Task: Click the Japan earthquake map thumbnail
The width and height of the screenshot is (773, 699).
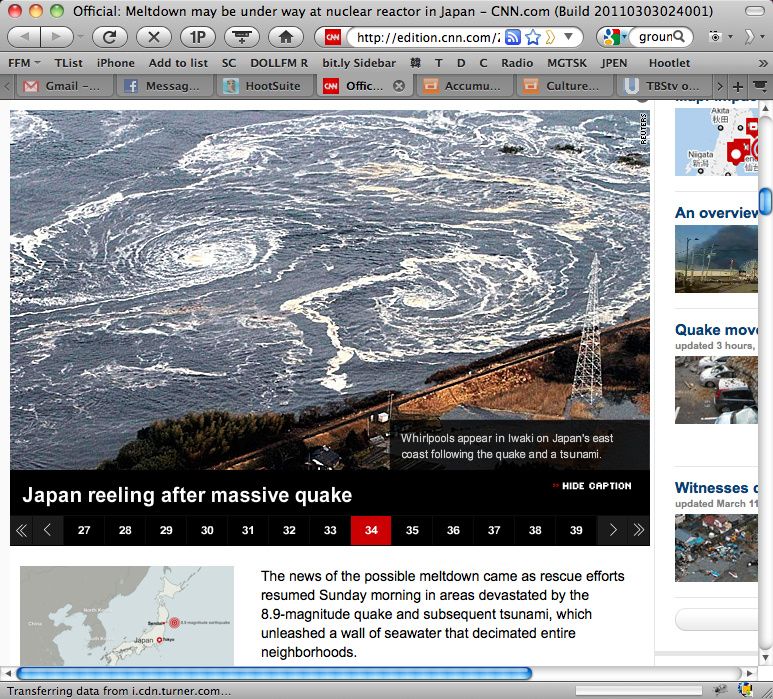Action: (x=127, y=616)
